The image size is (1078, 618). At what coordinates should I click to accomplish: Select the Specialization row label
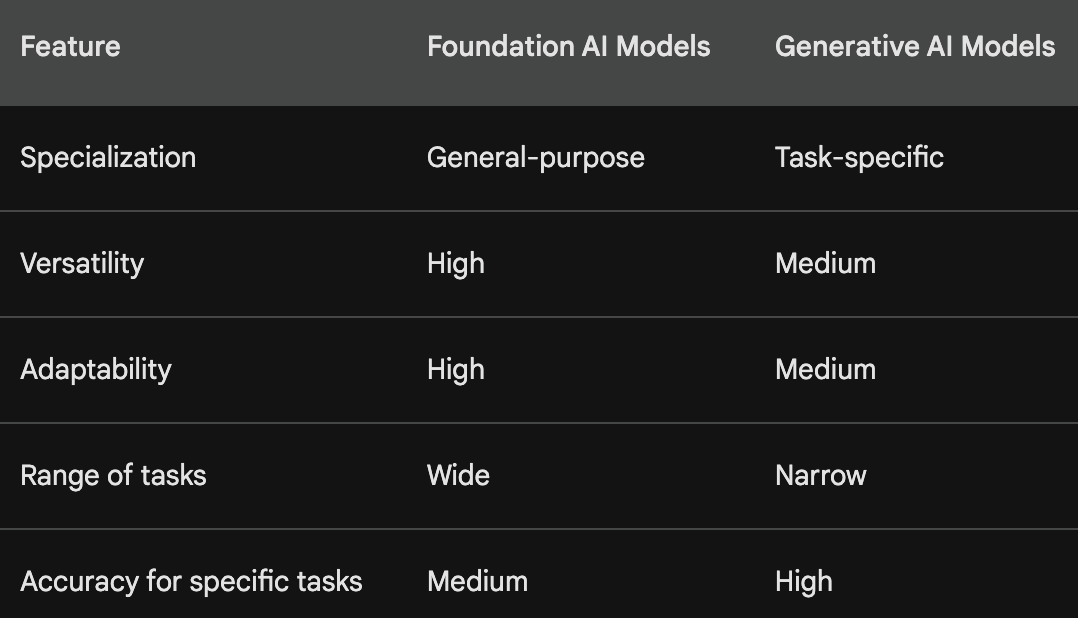(x=108, y=158)
